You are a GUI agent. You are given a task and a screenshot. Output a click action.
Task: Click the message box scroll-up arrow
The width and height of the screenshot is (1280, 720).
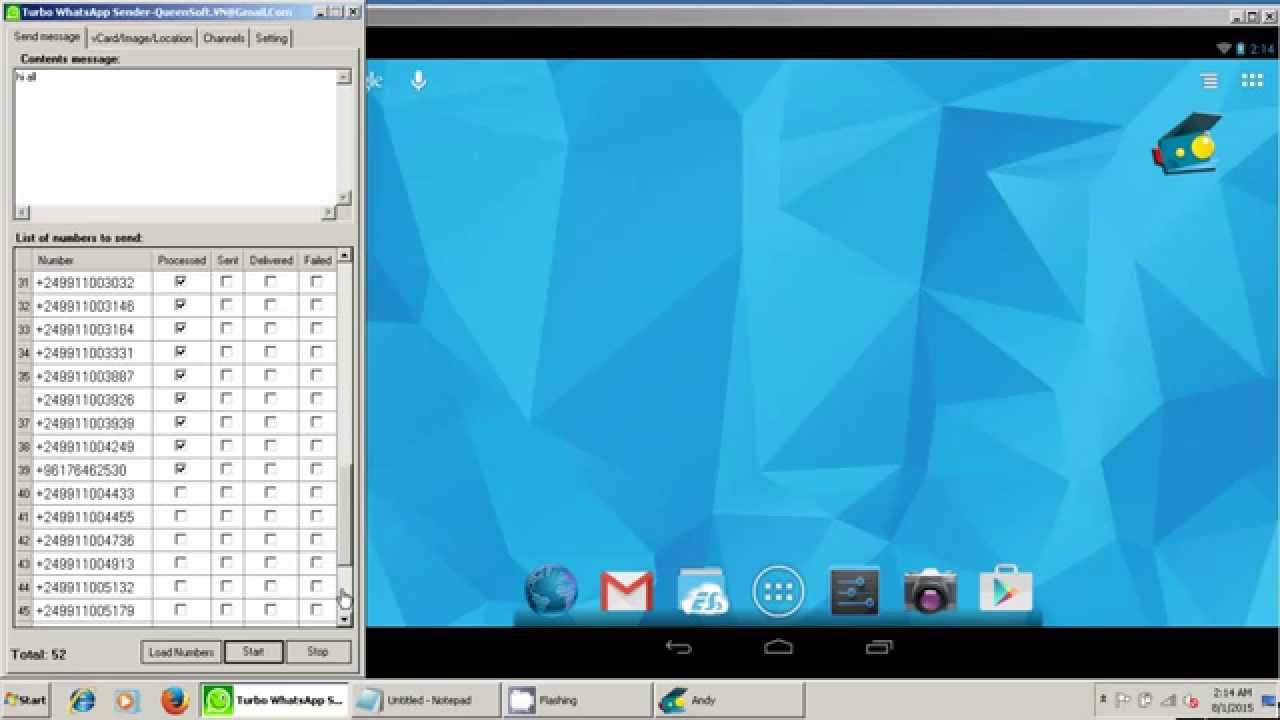tap(344, 76)
